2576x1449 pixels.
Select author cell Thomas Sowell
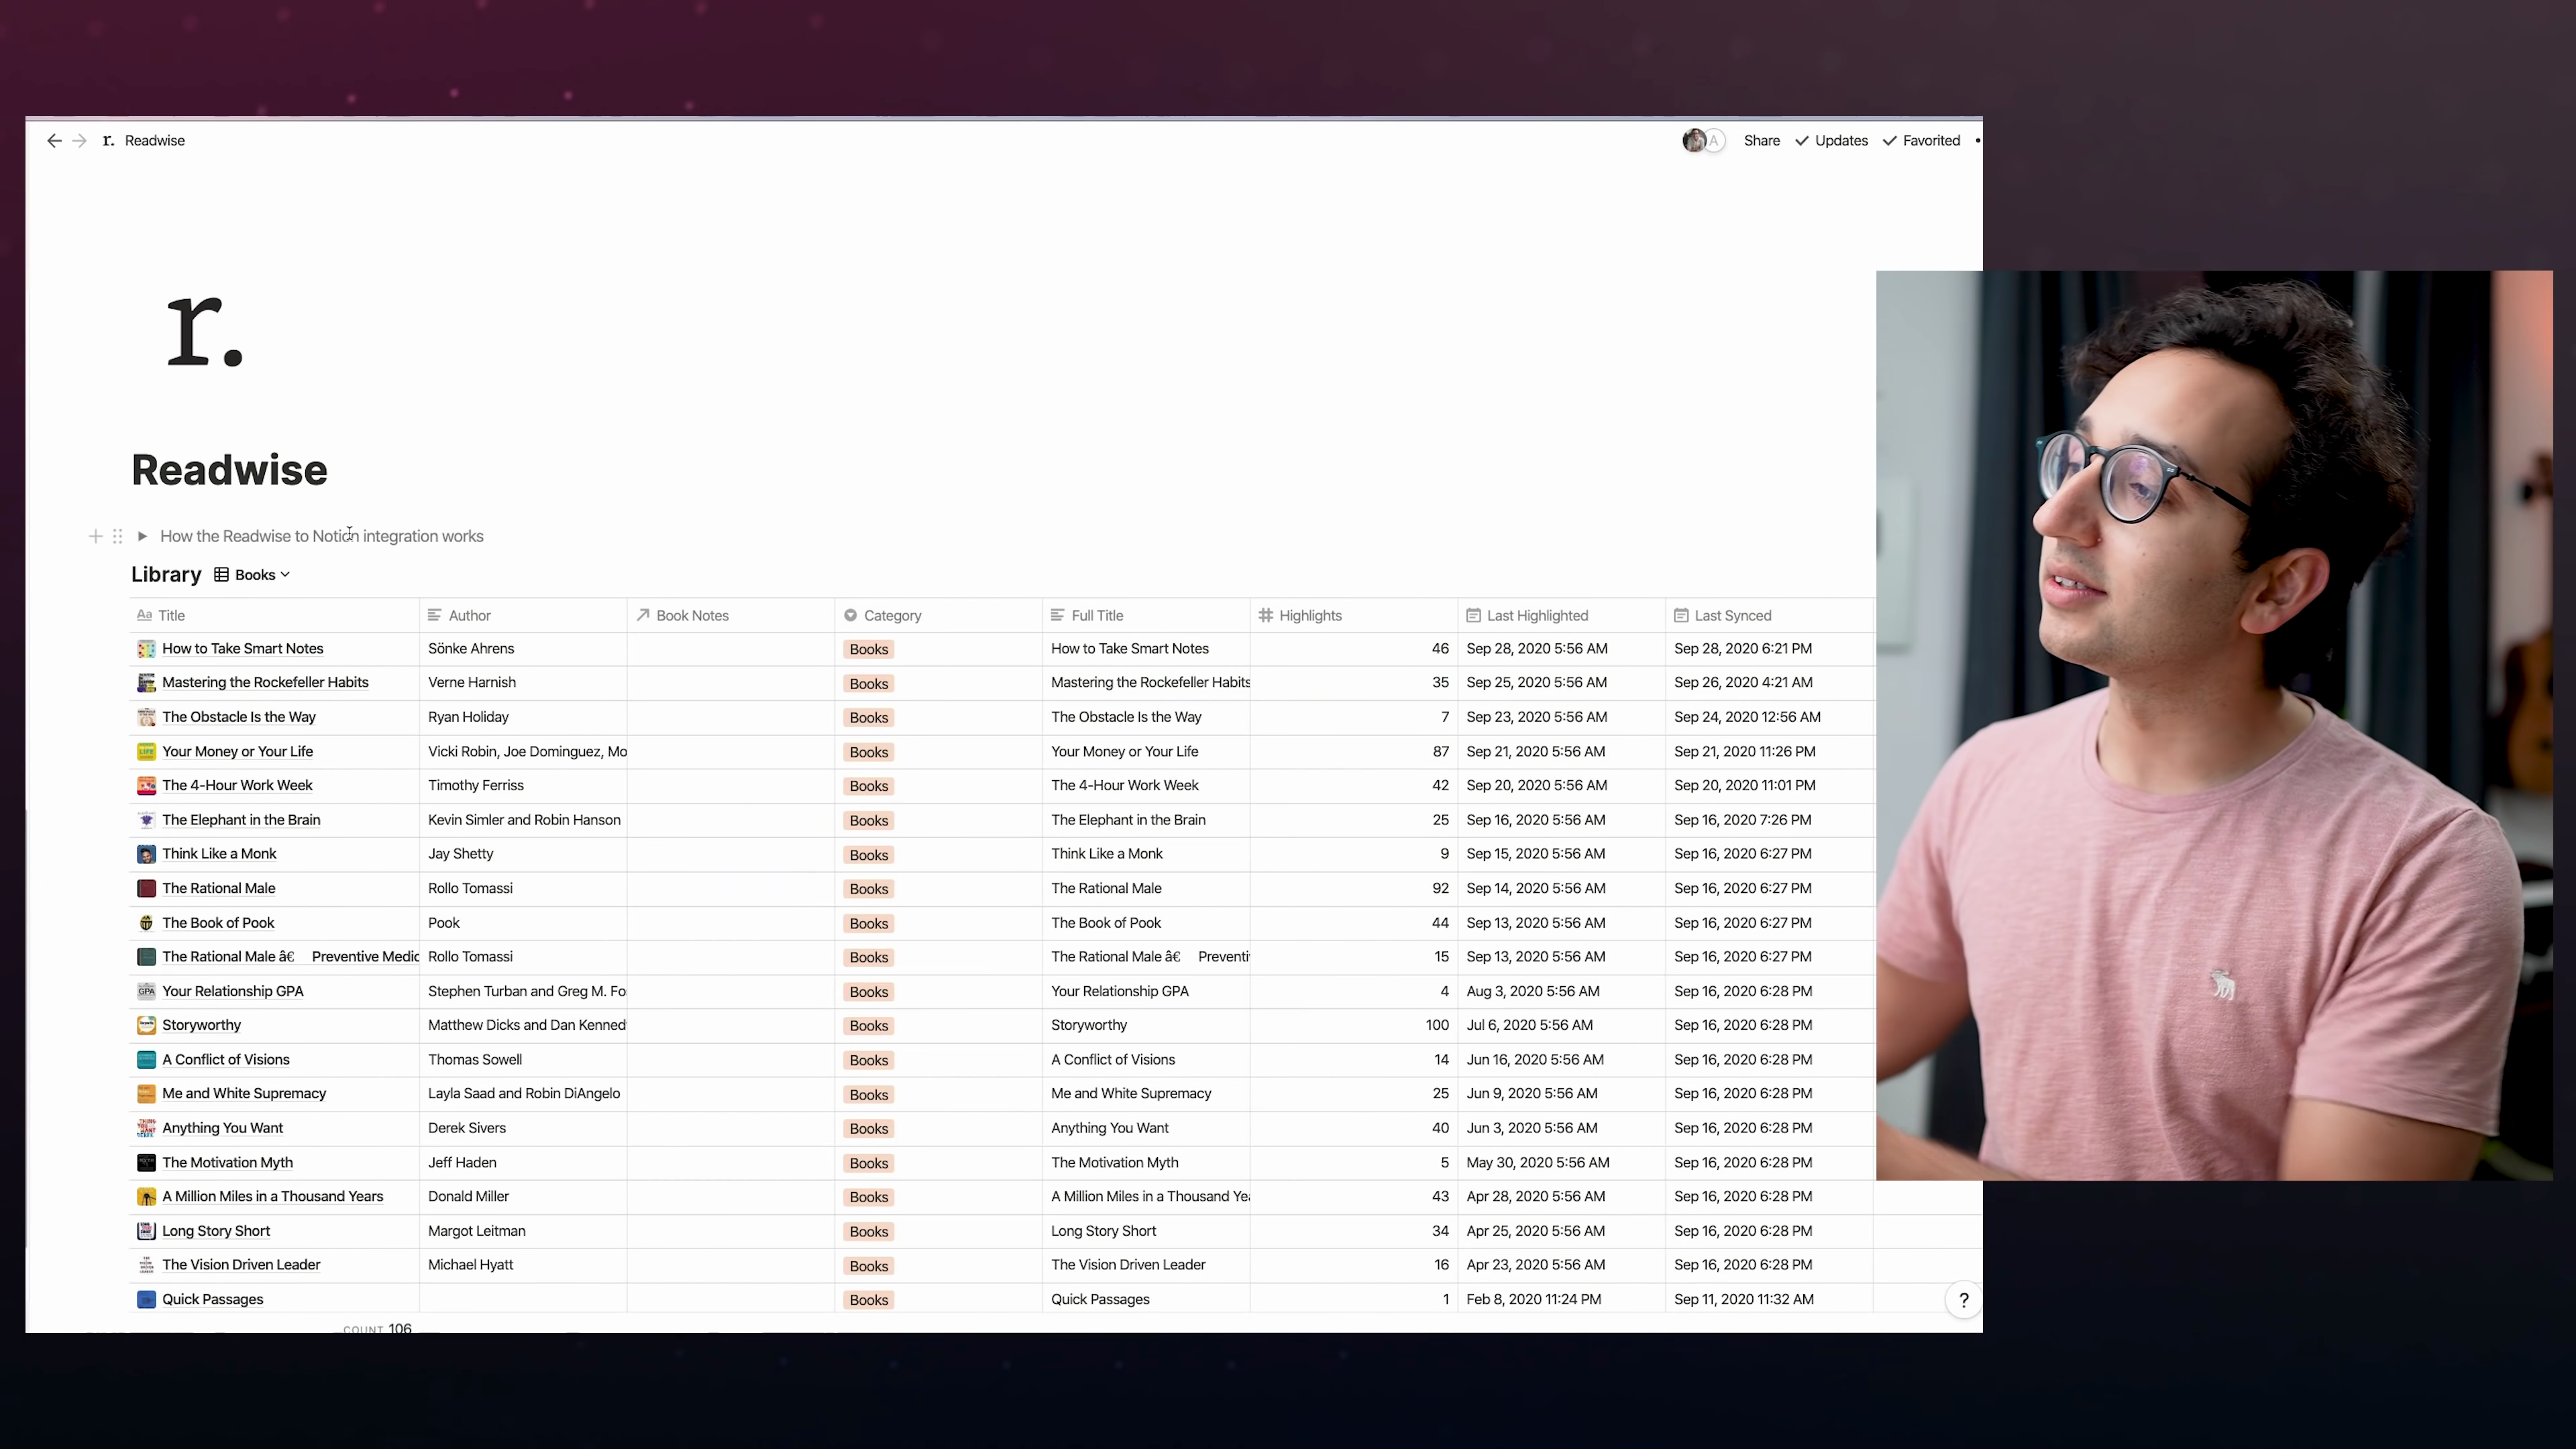click(x=523, y=1060)
